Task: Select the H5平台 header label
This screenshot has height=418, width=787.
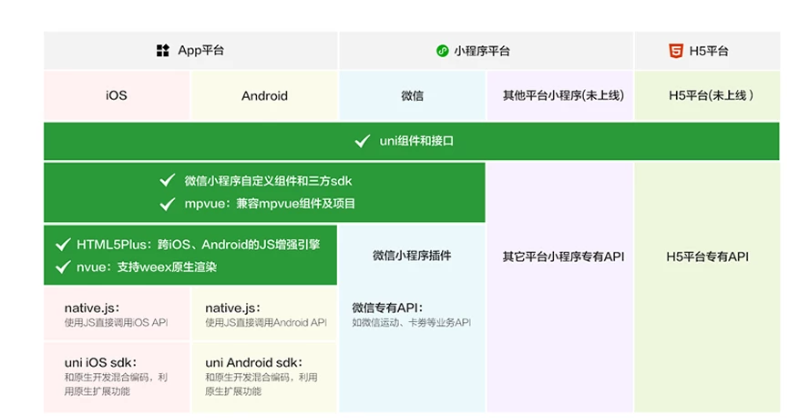Action: pos(709,51)
